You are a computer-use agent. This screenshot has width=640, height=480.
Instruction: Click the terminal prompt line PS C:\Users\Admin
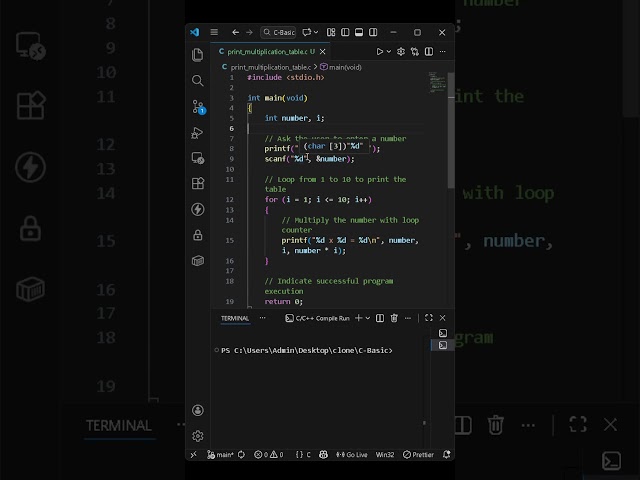307,350
